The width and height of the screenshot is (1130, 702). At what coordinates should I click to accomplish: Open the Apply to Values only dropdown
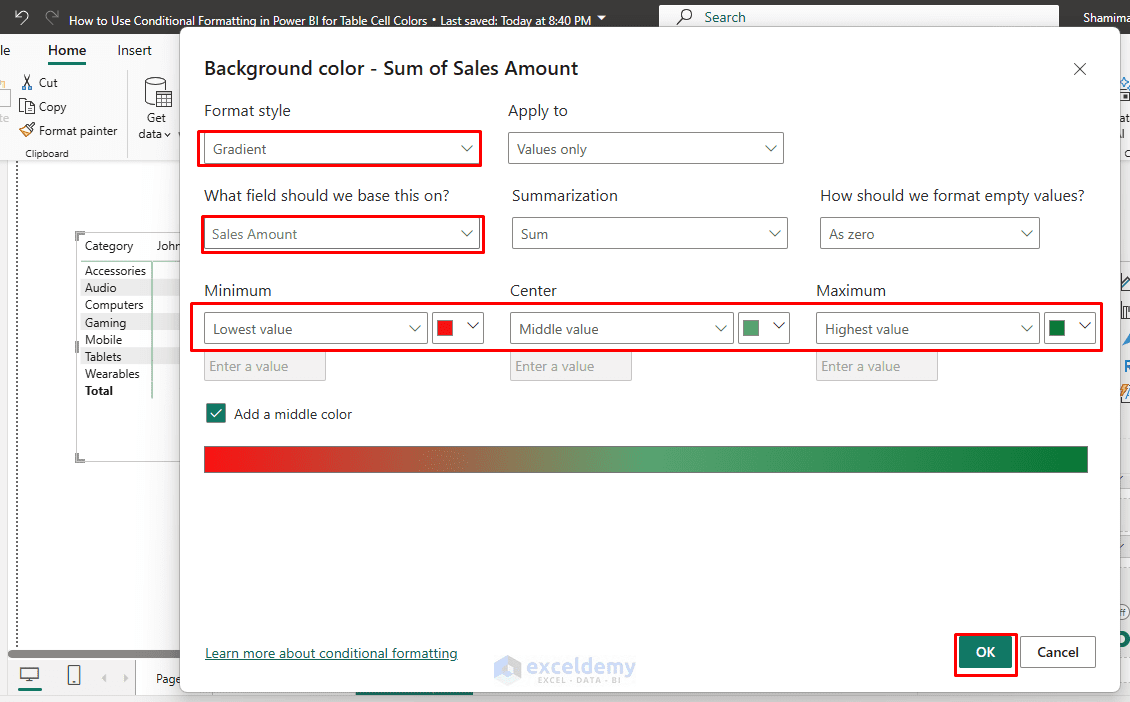click(646, 148)
